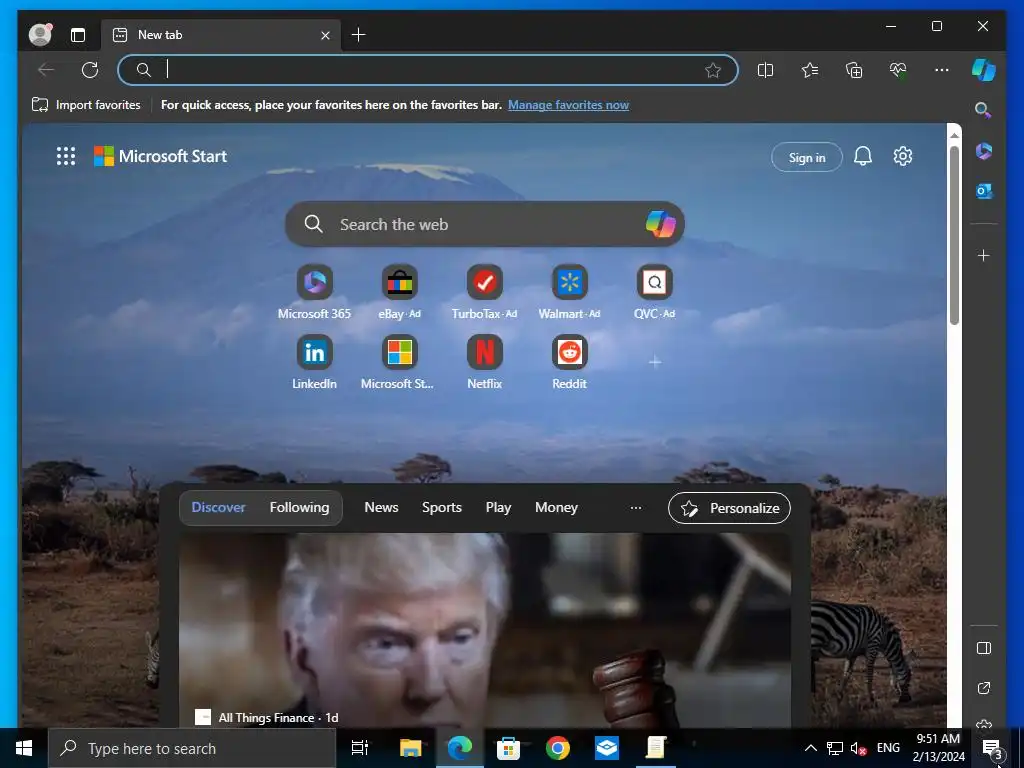This screenshot has height=768, width=1024.
Task: Open File Explorer from the taskbar
Action: point(411,748)
